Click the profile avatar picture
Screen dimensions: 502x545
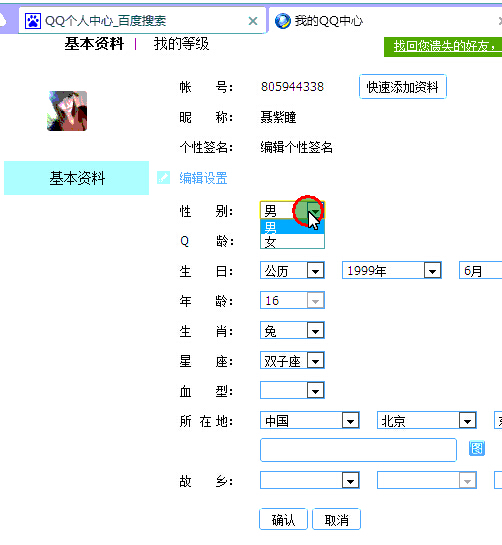click(x=67, y=111)
